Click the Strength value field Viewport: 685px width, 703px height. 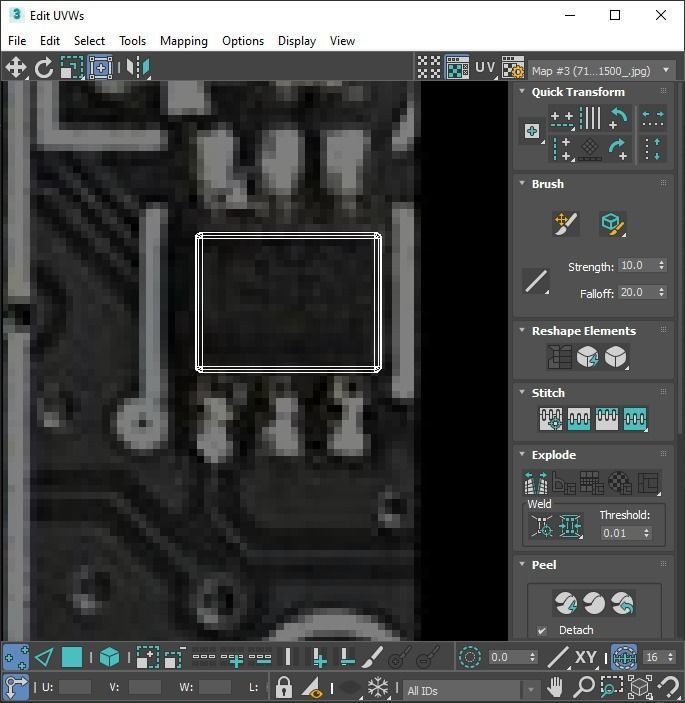tap(637, 265)
